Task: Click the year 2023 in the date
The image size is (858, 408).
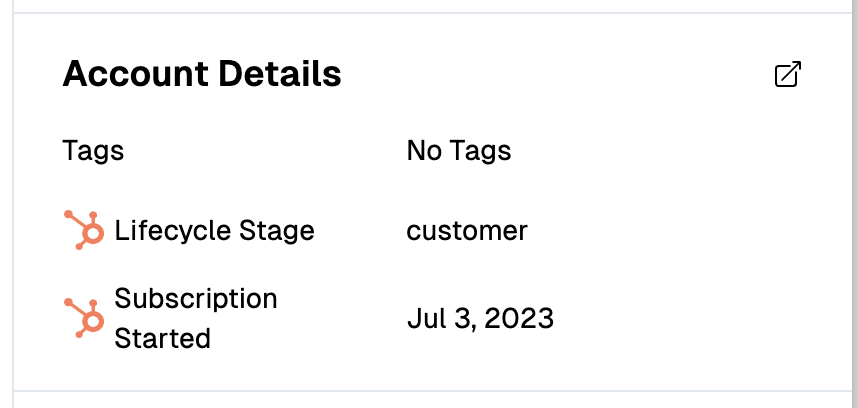Action: pos(519,318)
